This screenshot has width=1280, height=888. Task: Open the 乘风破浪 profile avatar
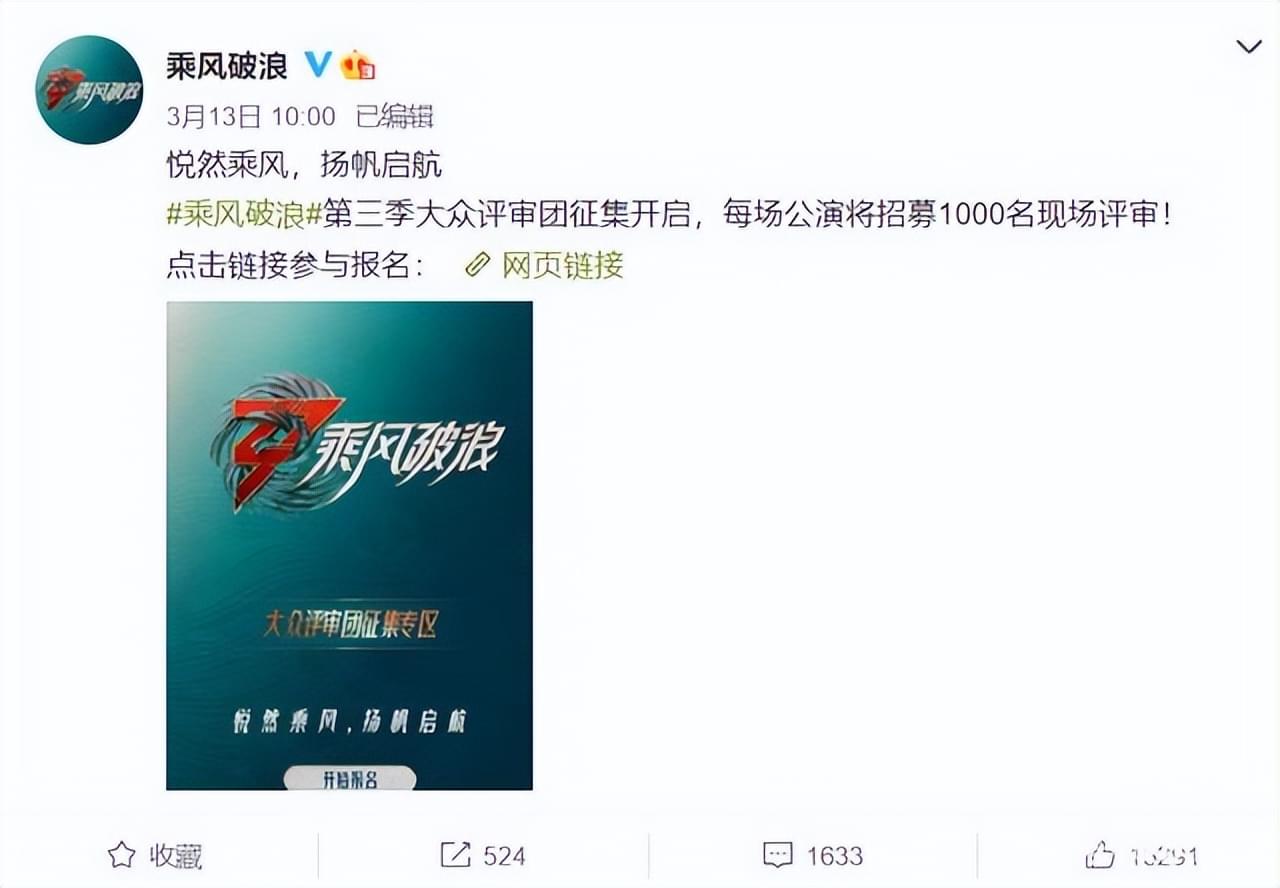point(89,90)
